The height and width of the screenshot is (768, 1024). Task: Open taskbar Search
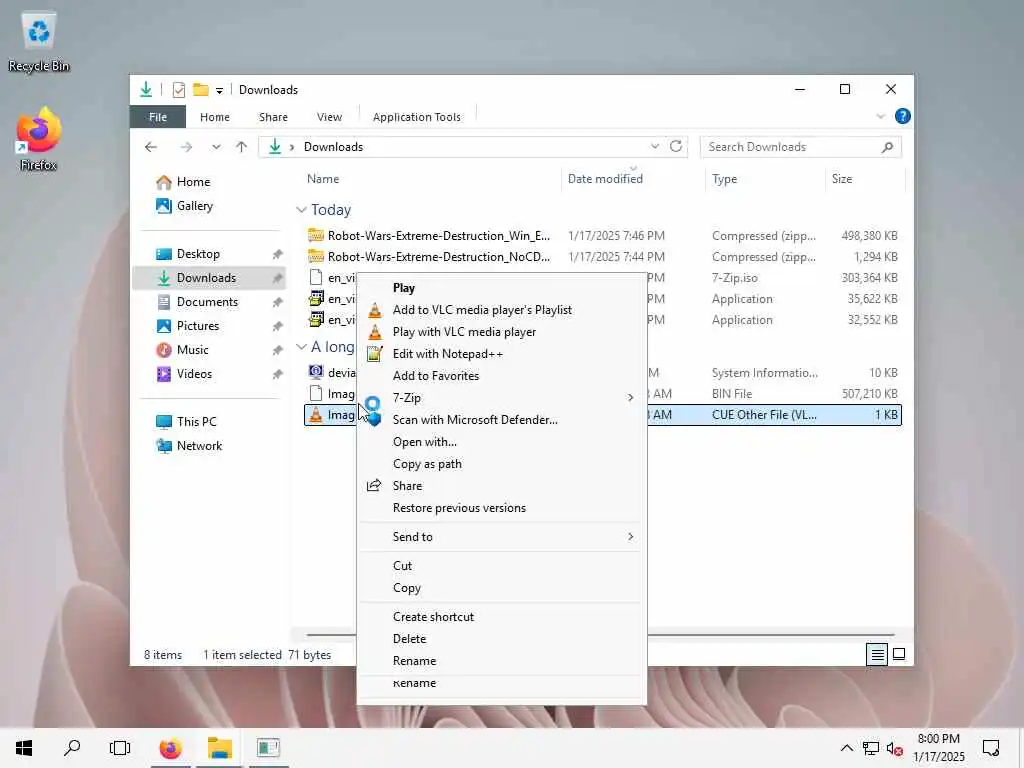point(72,748)
